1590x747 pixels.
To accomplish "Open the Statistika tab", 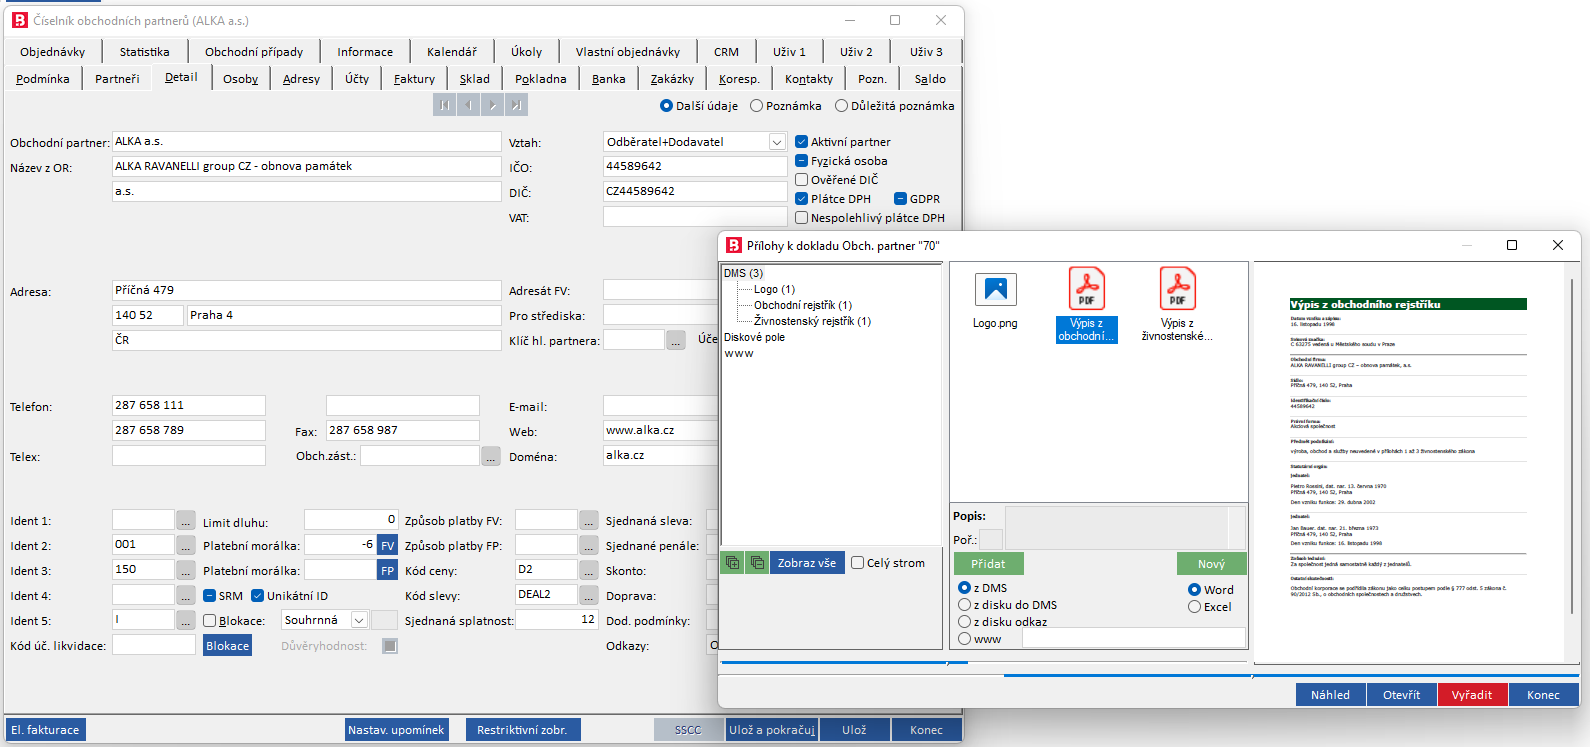I will point(144,52).
